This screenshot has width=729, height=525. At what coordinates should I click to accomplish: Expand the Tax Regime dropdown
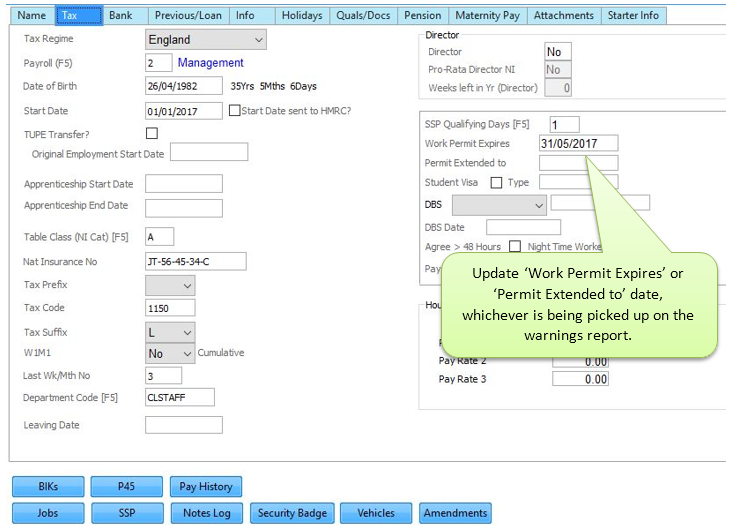[x=205, y=40]
